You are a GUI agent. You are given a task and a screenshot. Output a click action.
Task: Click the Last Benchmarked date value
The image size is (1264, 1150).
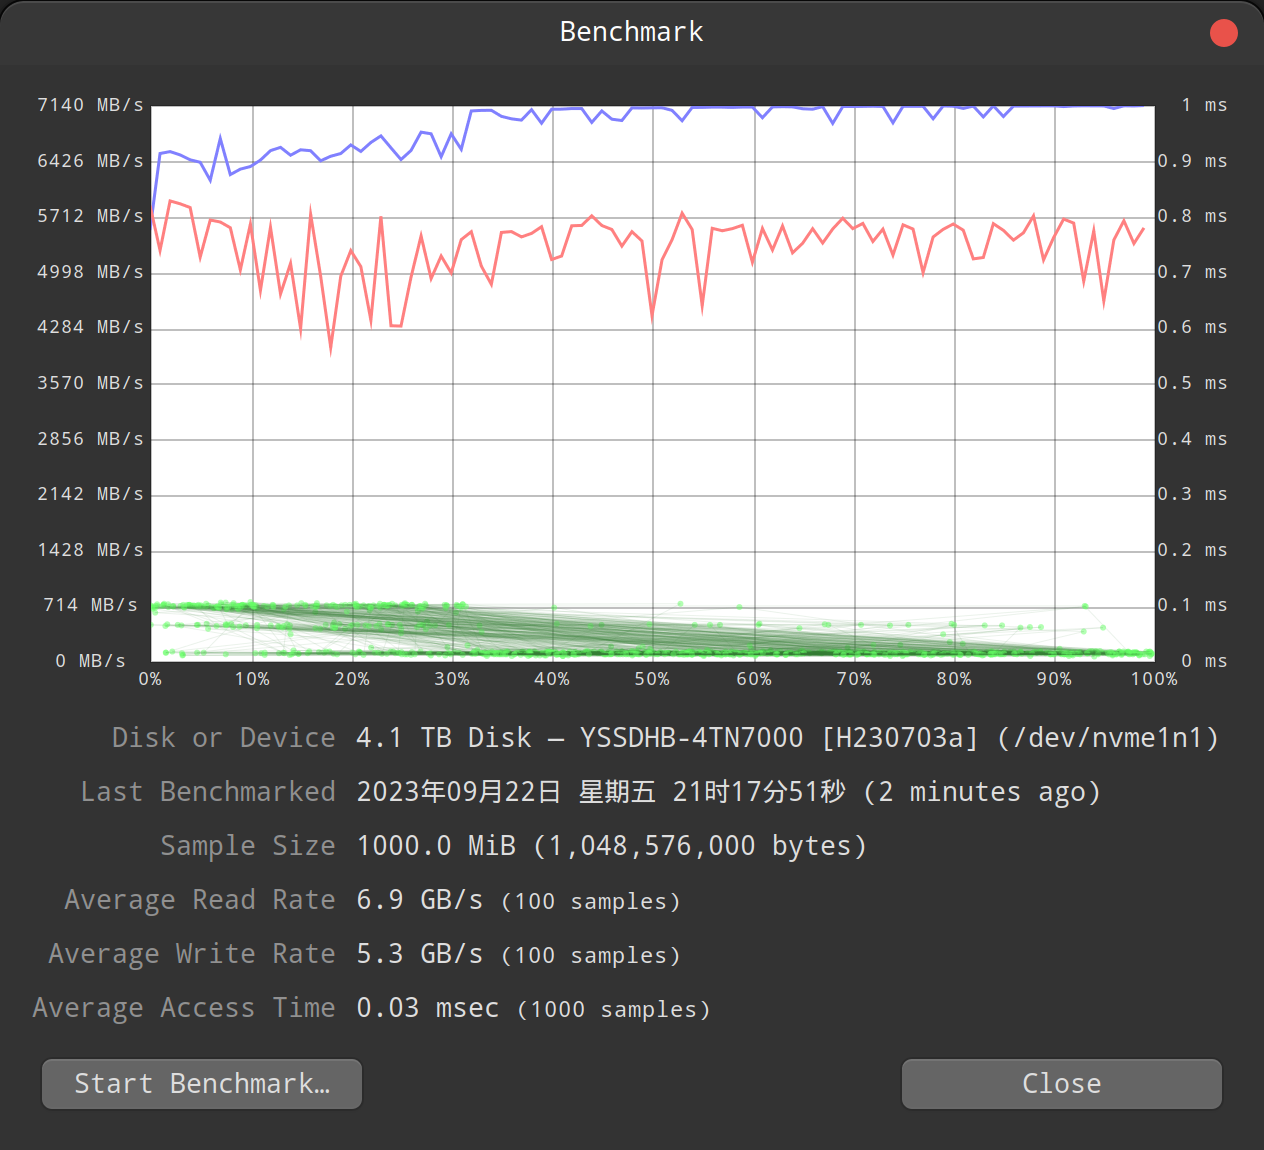tap(729, 792)
